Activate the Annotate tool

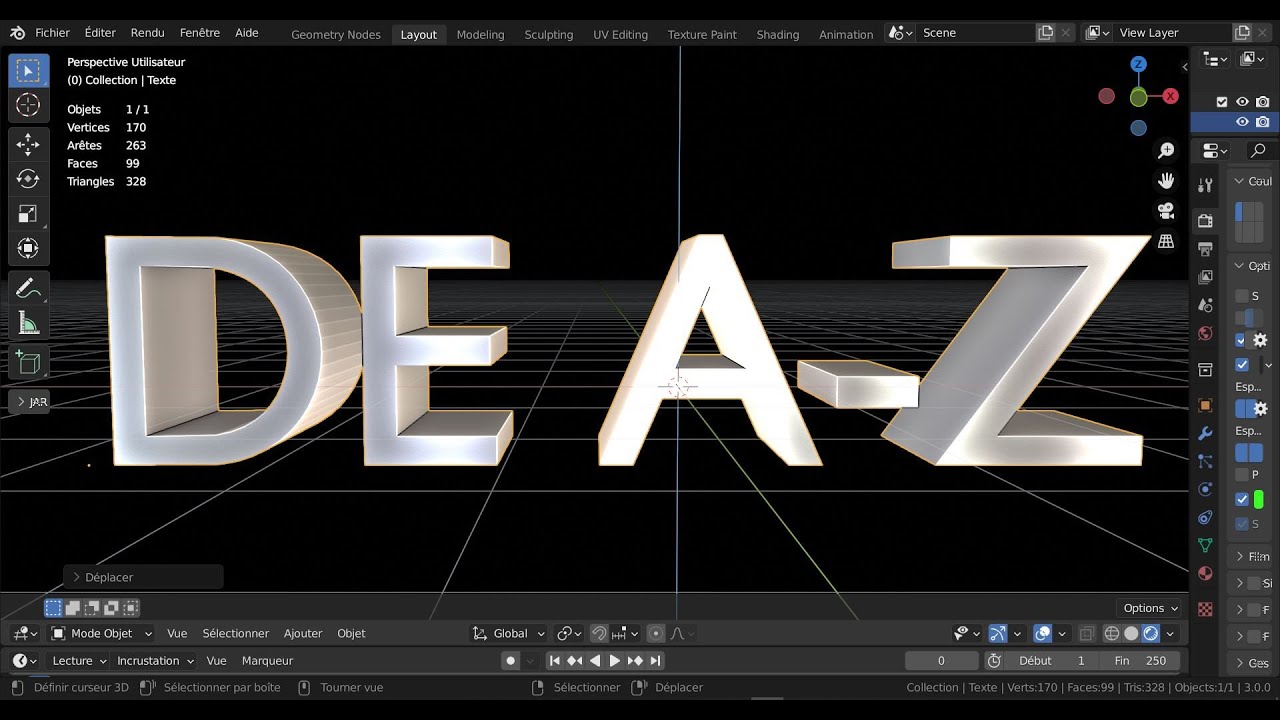pos(28,289)
